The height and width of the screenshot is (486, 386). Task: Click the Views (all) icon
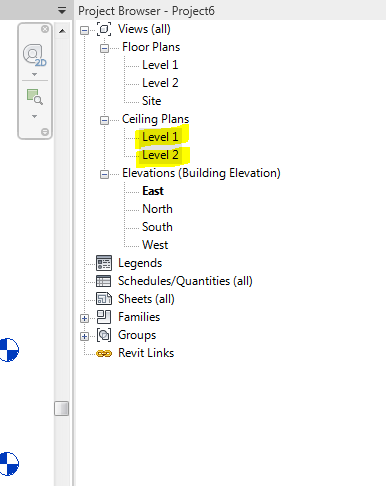point(104,29)
